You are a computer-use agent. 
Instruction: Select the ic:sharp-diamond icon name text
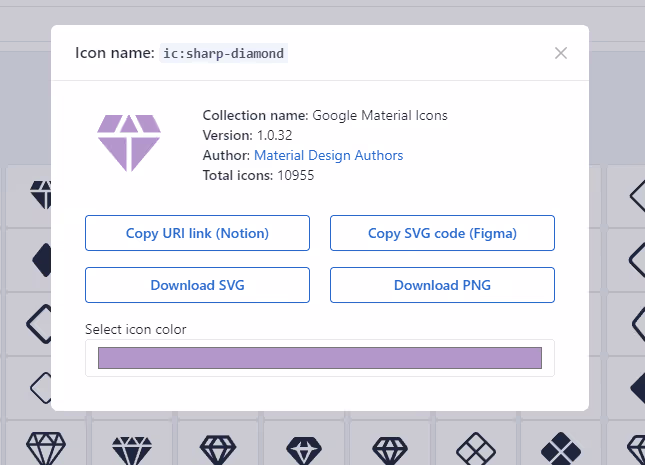coord(223,53)
